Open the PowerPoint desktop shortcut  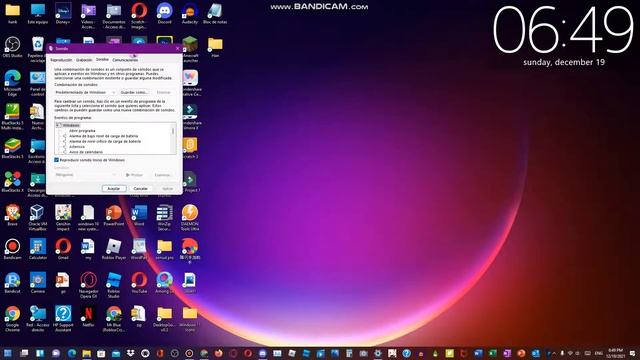[x=113, y=215]
